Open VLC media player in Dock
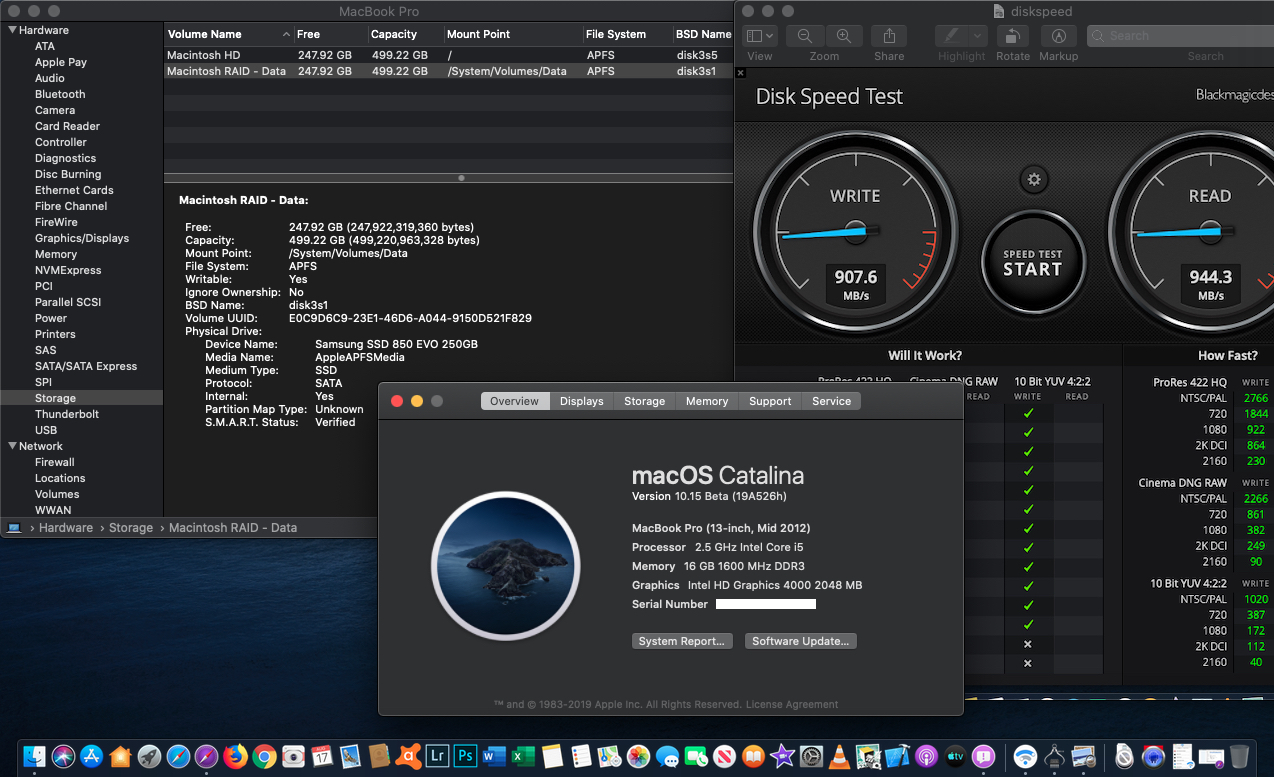Screen dimensions: 1274x777 tap(840, 756)
